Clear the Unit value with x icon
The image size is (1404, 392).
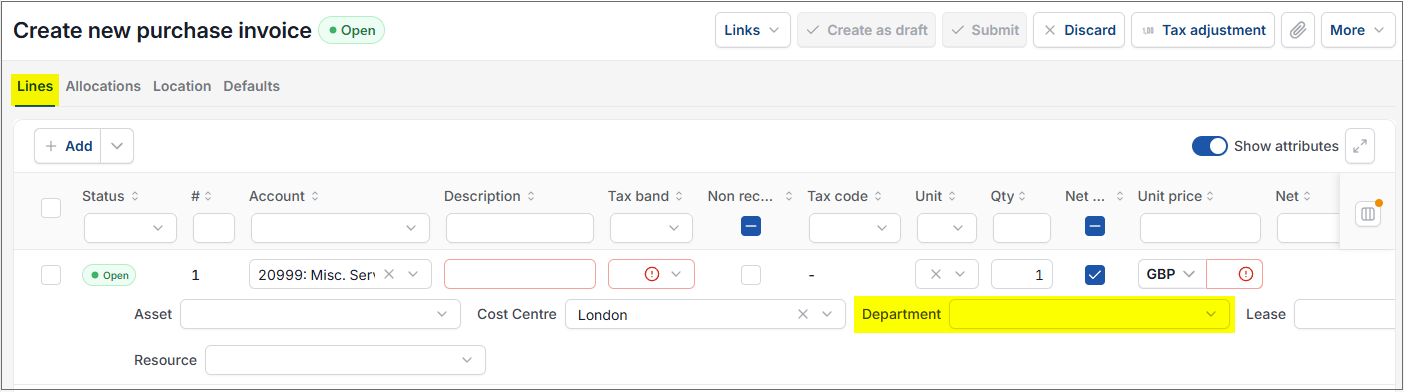(x=935, y=274)
